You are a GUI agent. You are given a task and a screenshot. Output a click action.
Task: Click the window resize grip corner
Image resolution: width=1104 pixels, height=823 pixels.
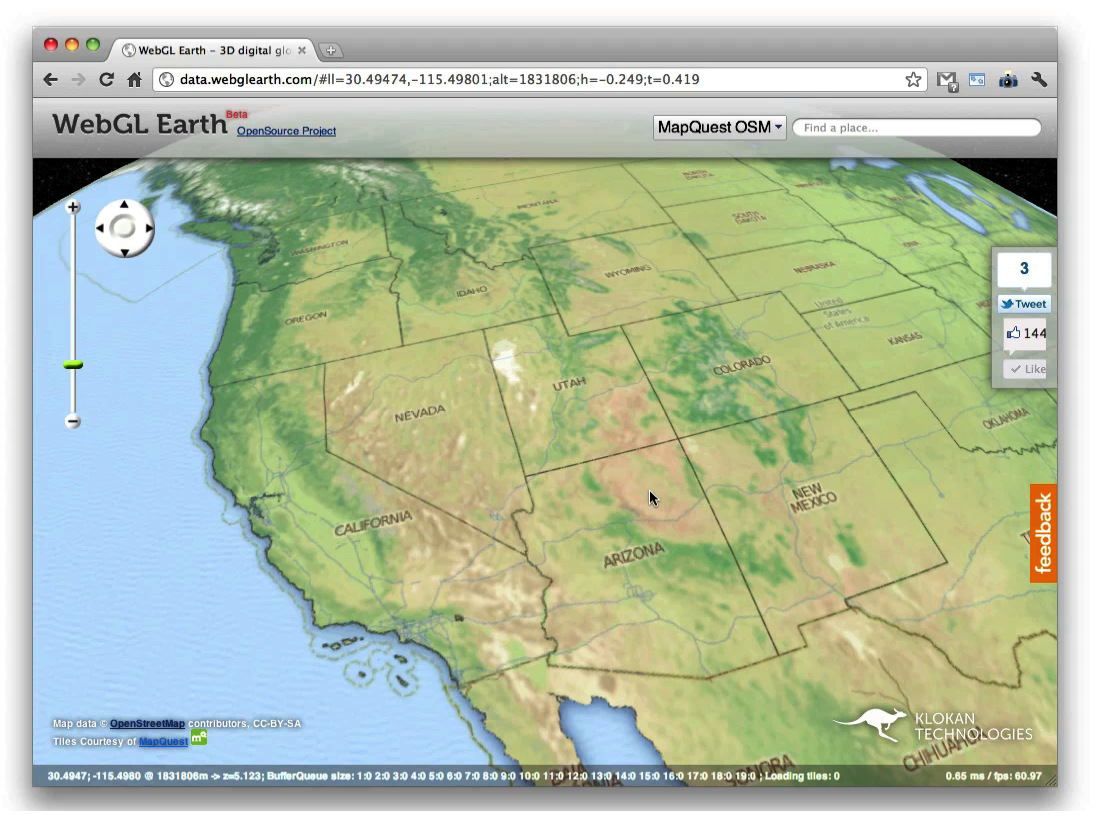tap(1051, 780)
